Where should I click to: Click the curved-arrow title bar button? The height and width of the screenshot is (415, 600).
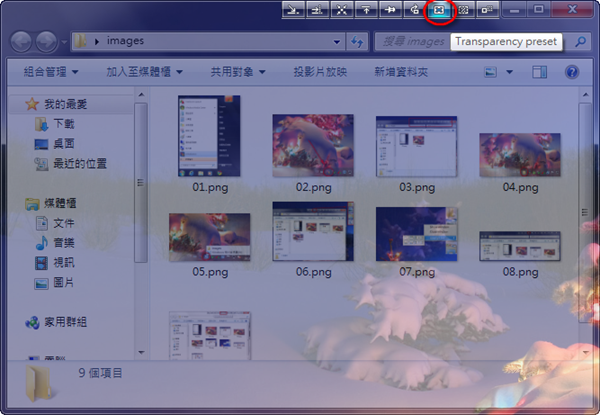click(415, 10)
